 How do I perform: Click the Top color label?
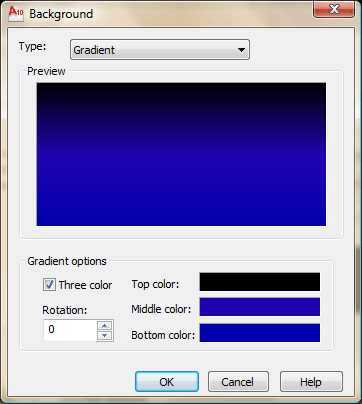click(155, 284)
